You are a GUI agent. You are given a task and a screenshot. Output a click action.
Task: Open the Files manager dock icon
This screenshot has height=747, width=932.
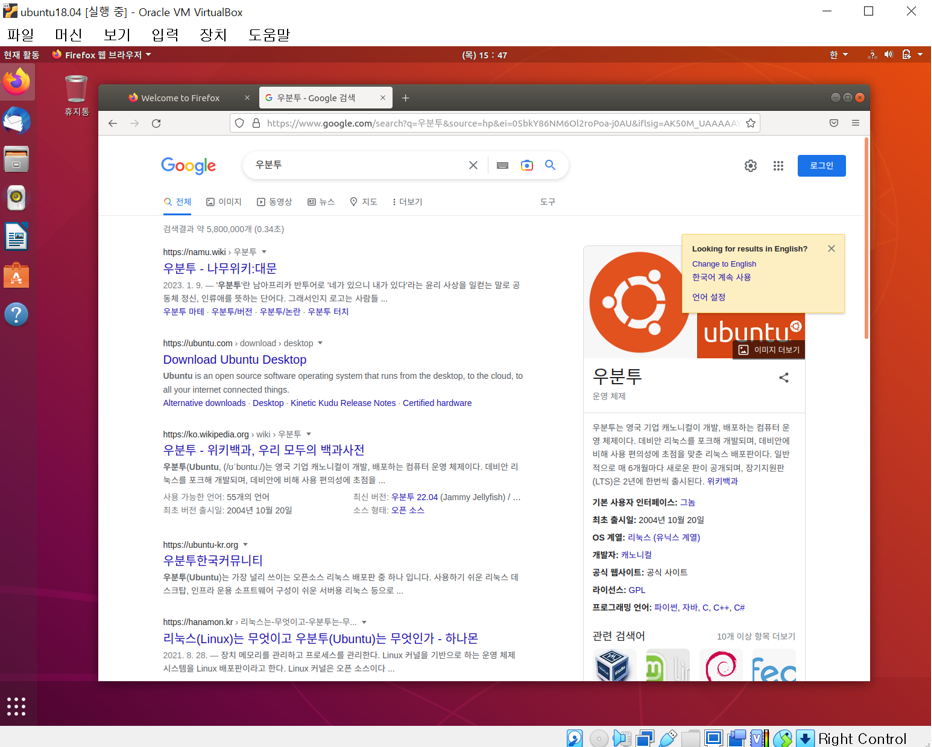coord(17,159)
